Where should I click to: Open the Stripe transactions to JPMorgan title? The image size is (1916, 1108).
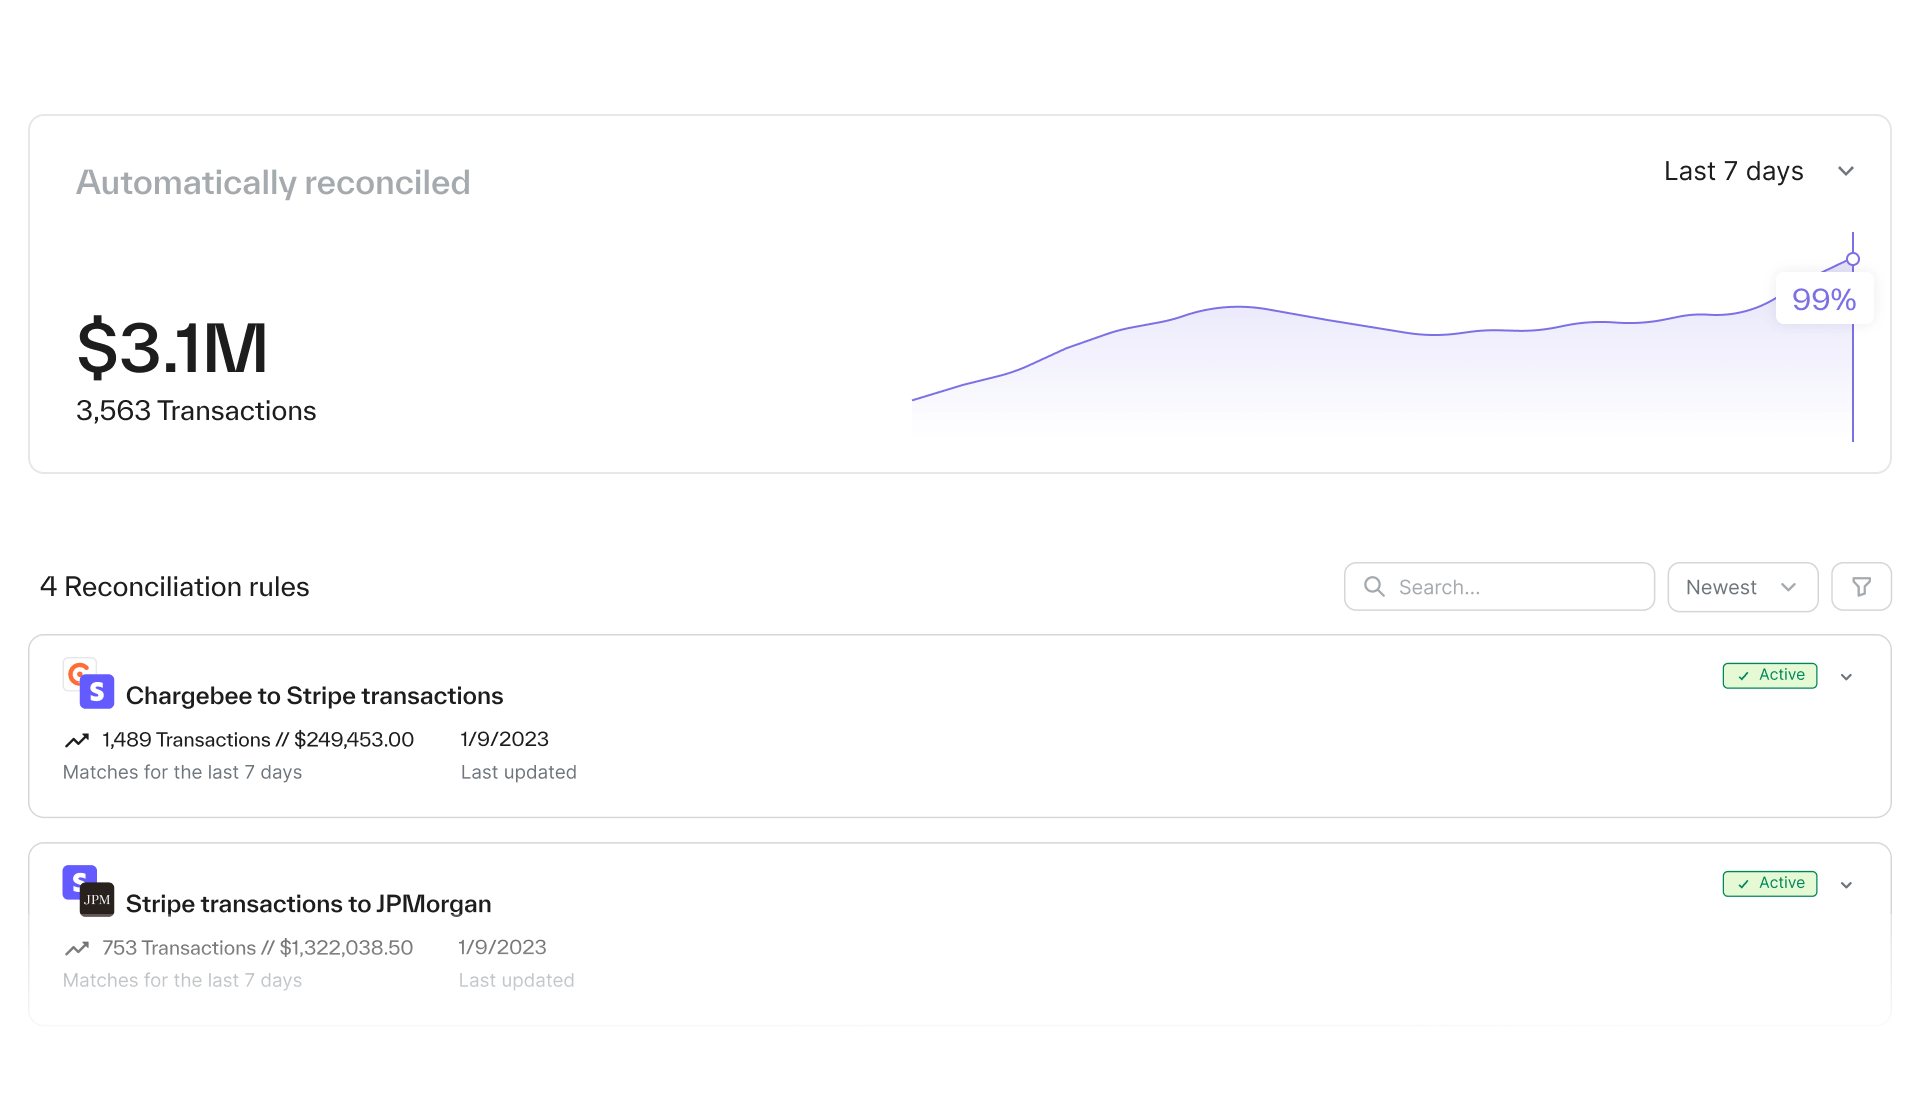point(308,904)
